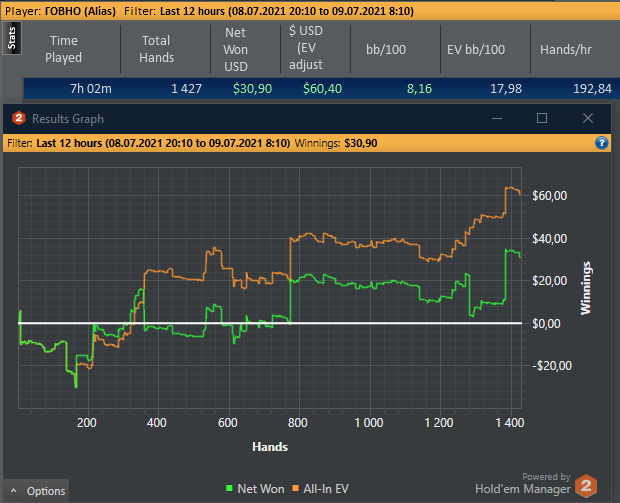Sort by Hands/hr column header
This screenshot has height=503, width=620.
point(566,49)
